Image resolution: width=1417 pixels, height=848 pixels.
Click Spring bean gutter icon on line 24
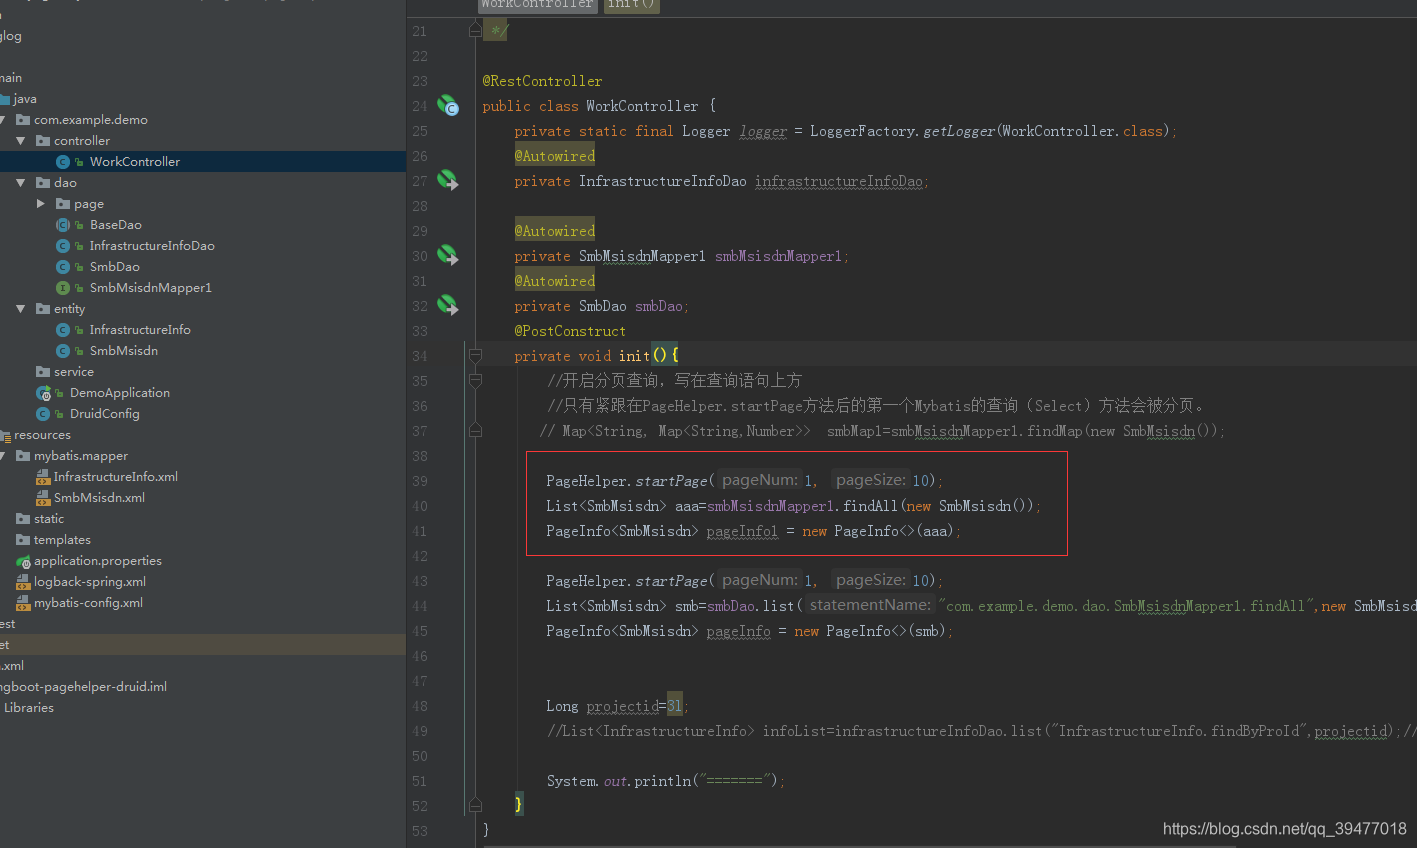click(x=447, y=105)
